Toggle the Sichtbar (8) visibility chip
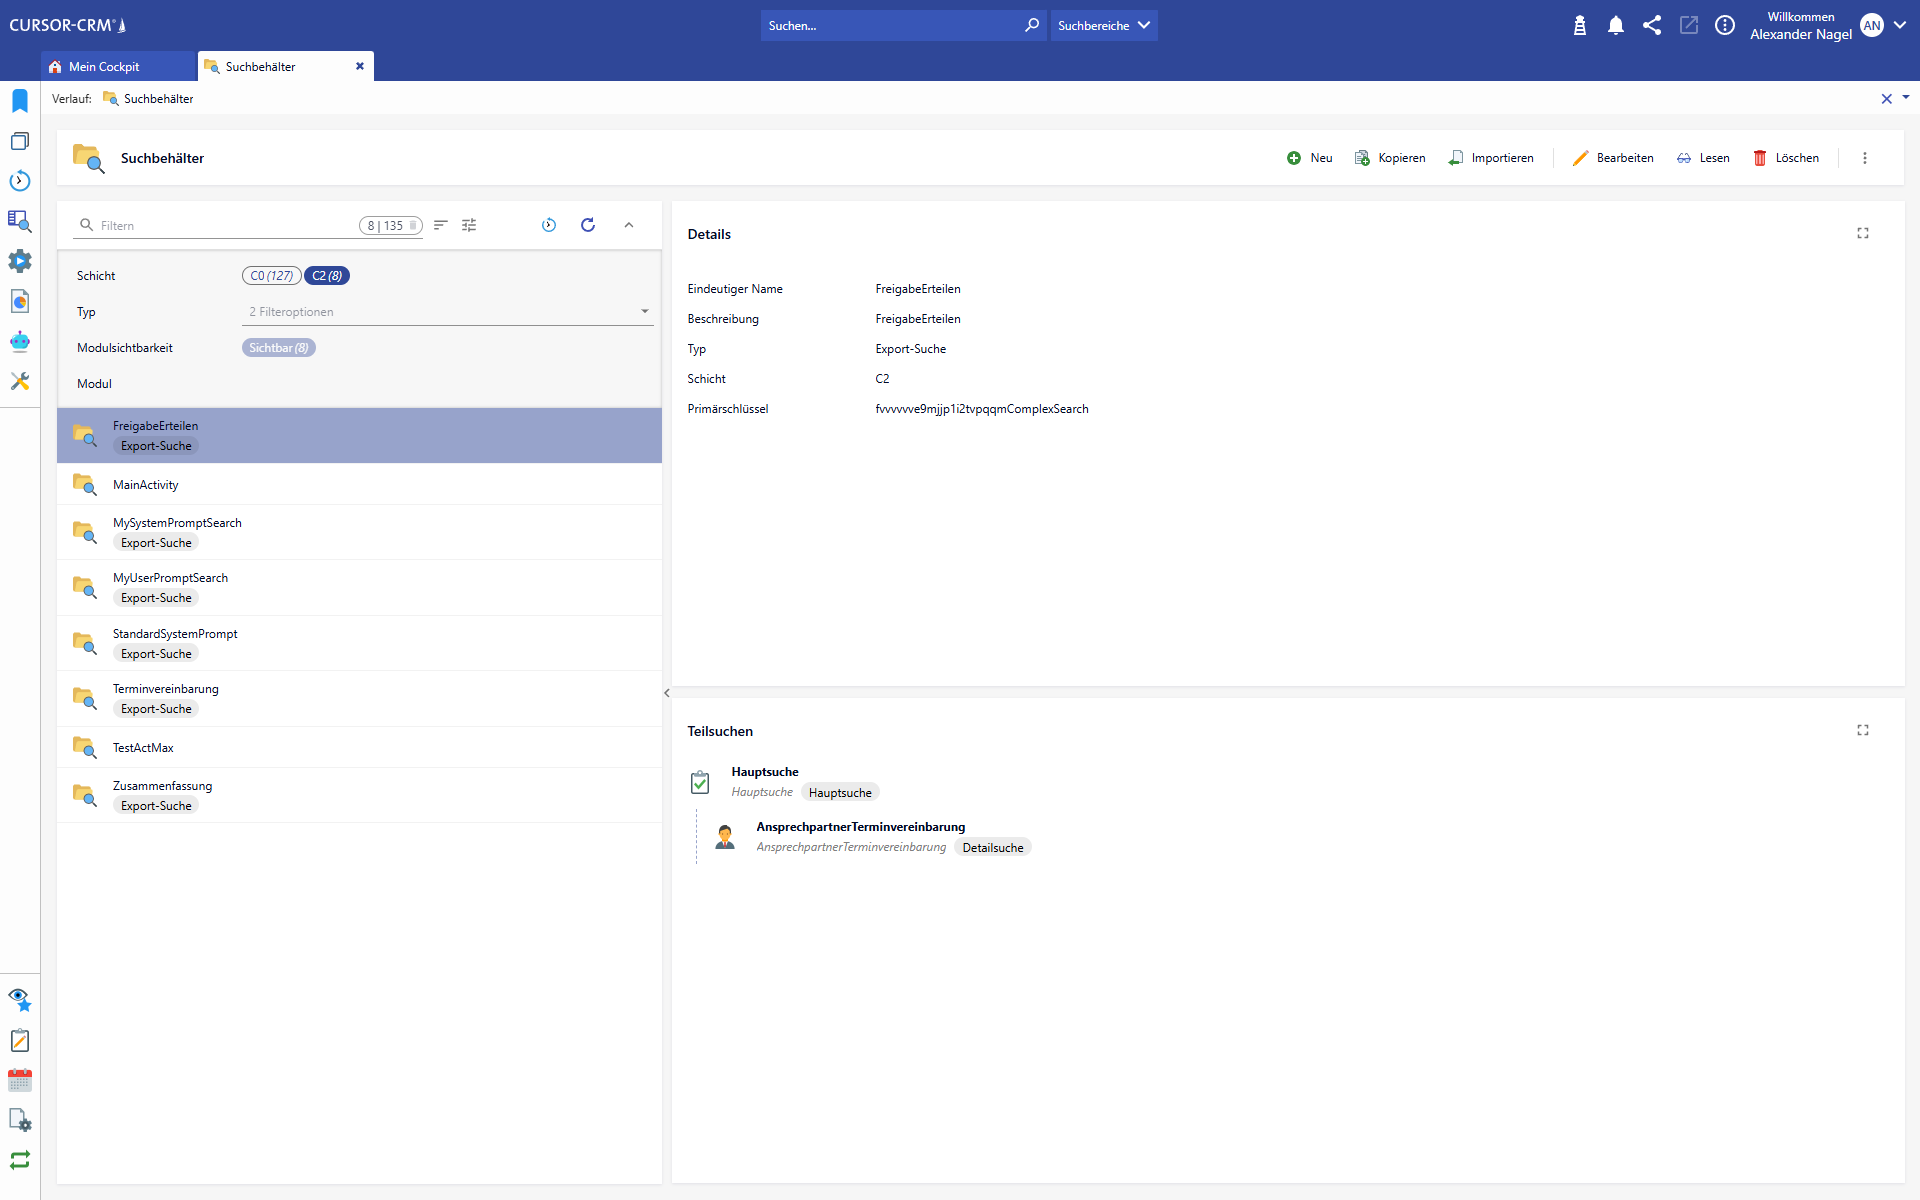1920x1200 pixels. click(x=279, y=348)
